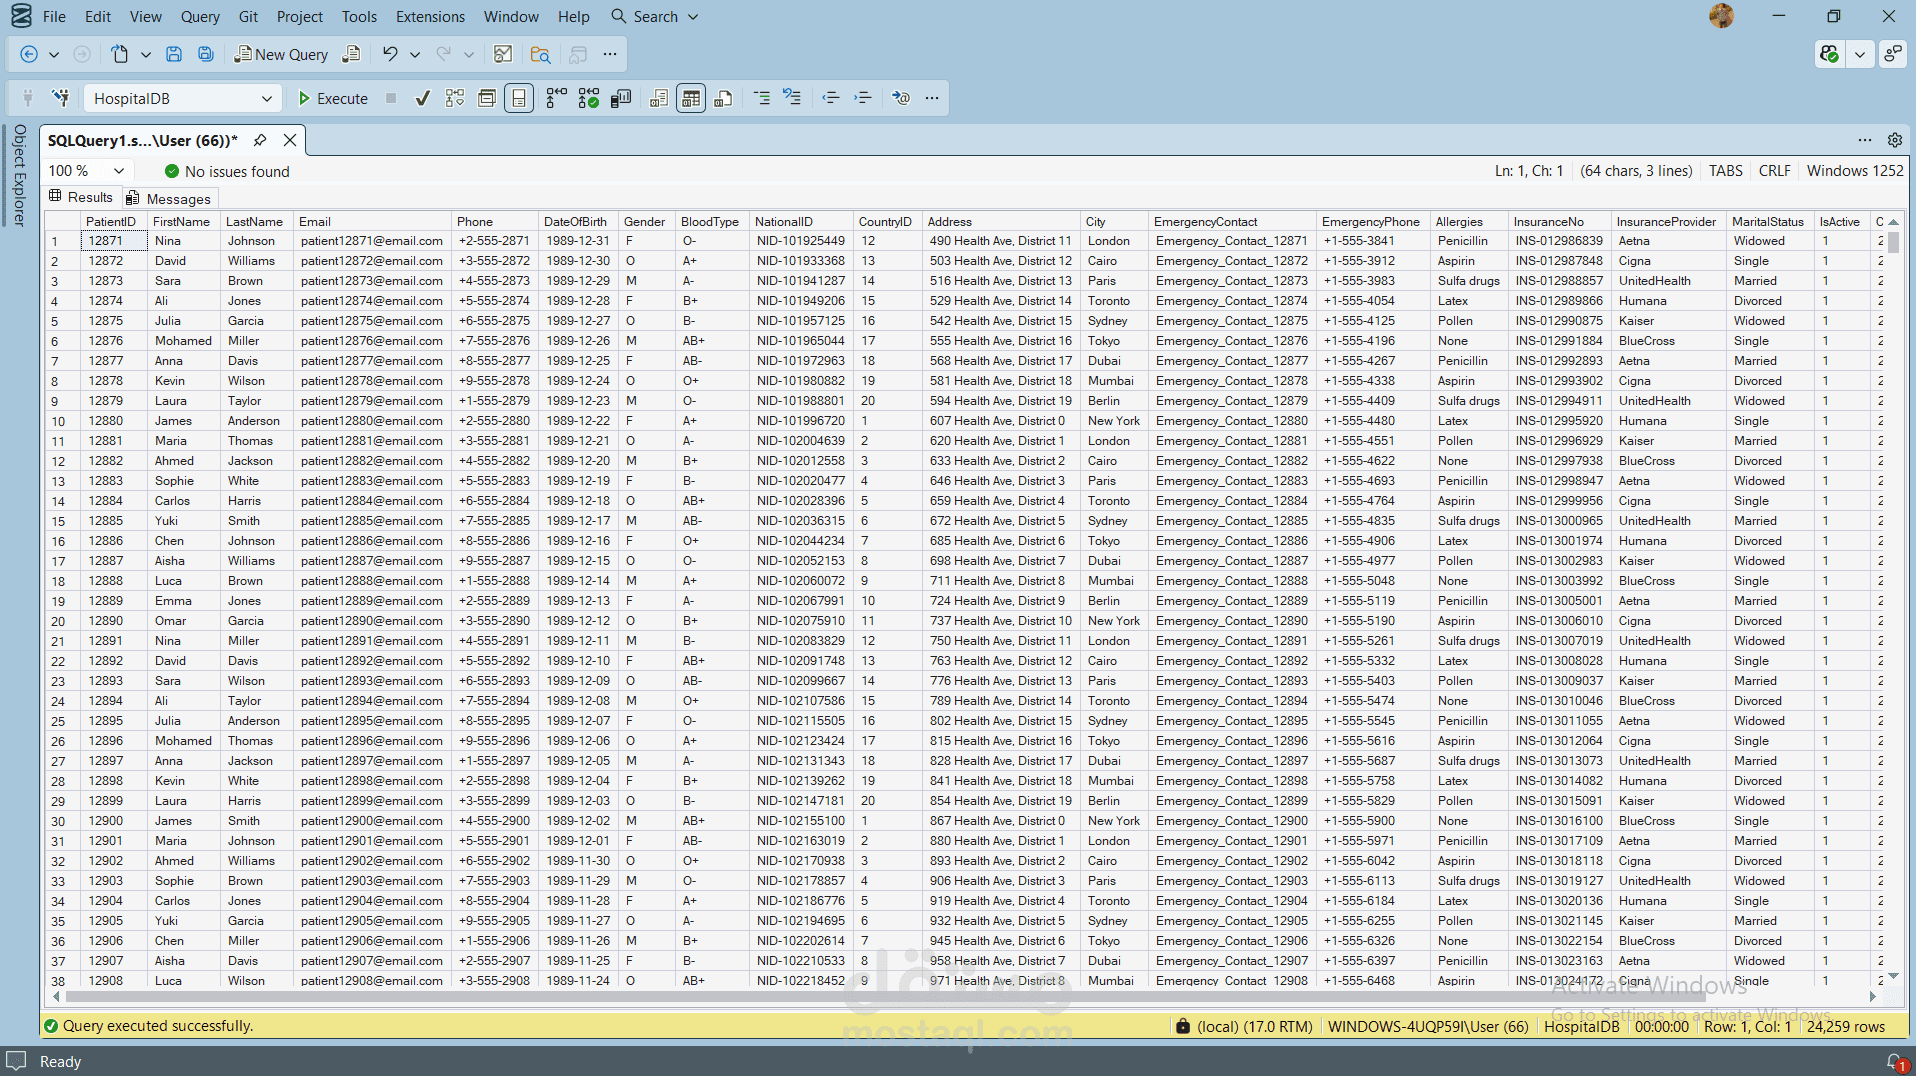Toggle Include Client Statistics
Image resolution: width=1916 pixels, height=1076 pixels.
click(x=621, y=98)
